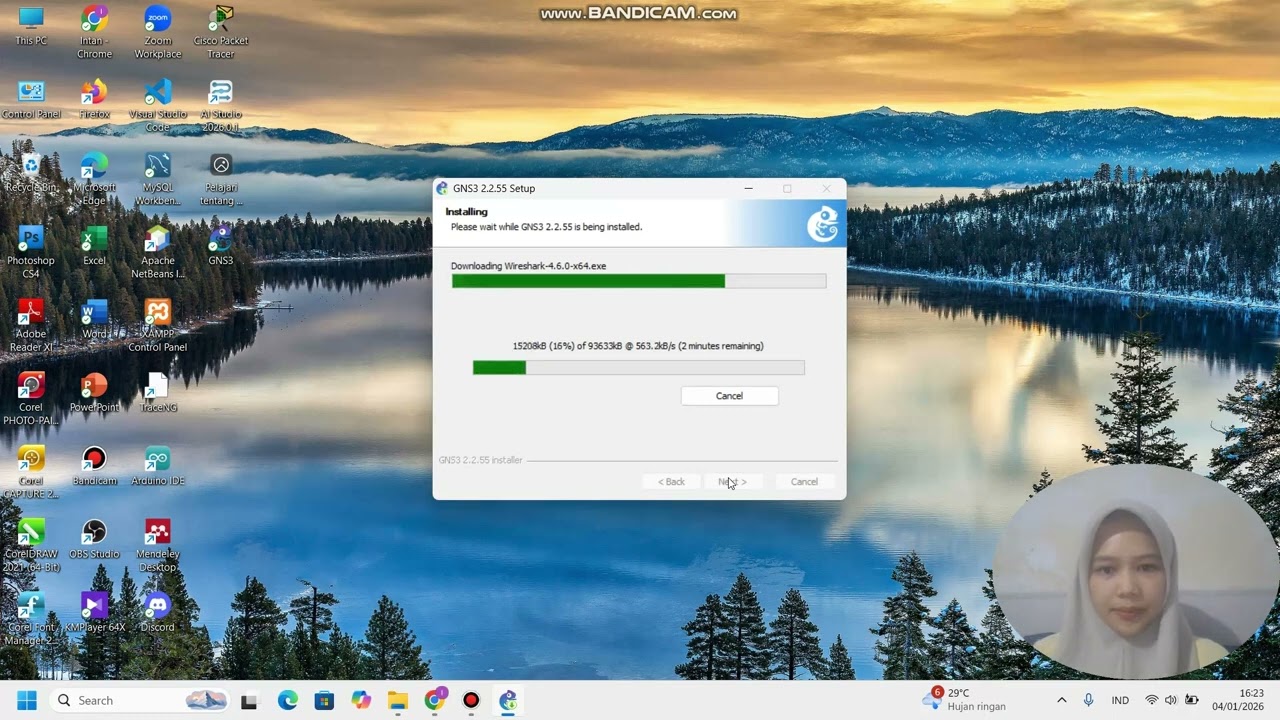Image resolution: width=1280 pixels, height=720 pixels.
Task: Click the Next button in installer
Action: tap(732, 482)
